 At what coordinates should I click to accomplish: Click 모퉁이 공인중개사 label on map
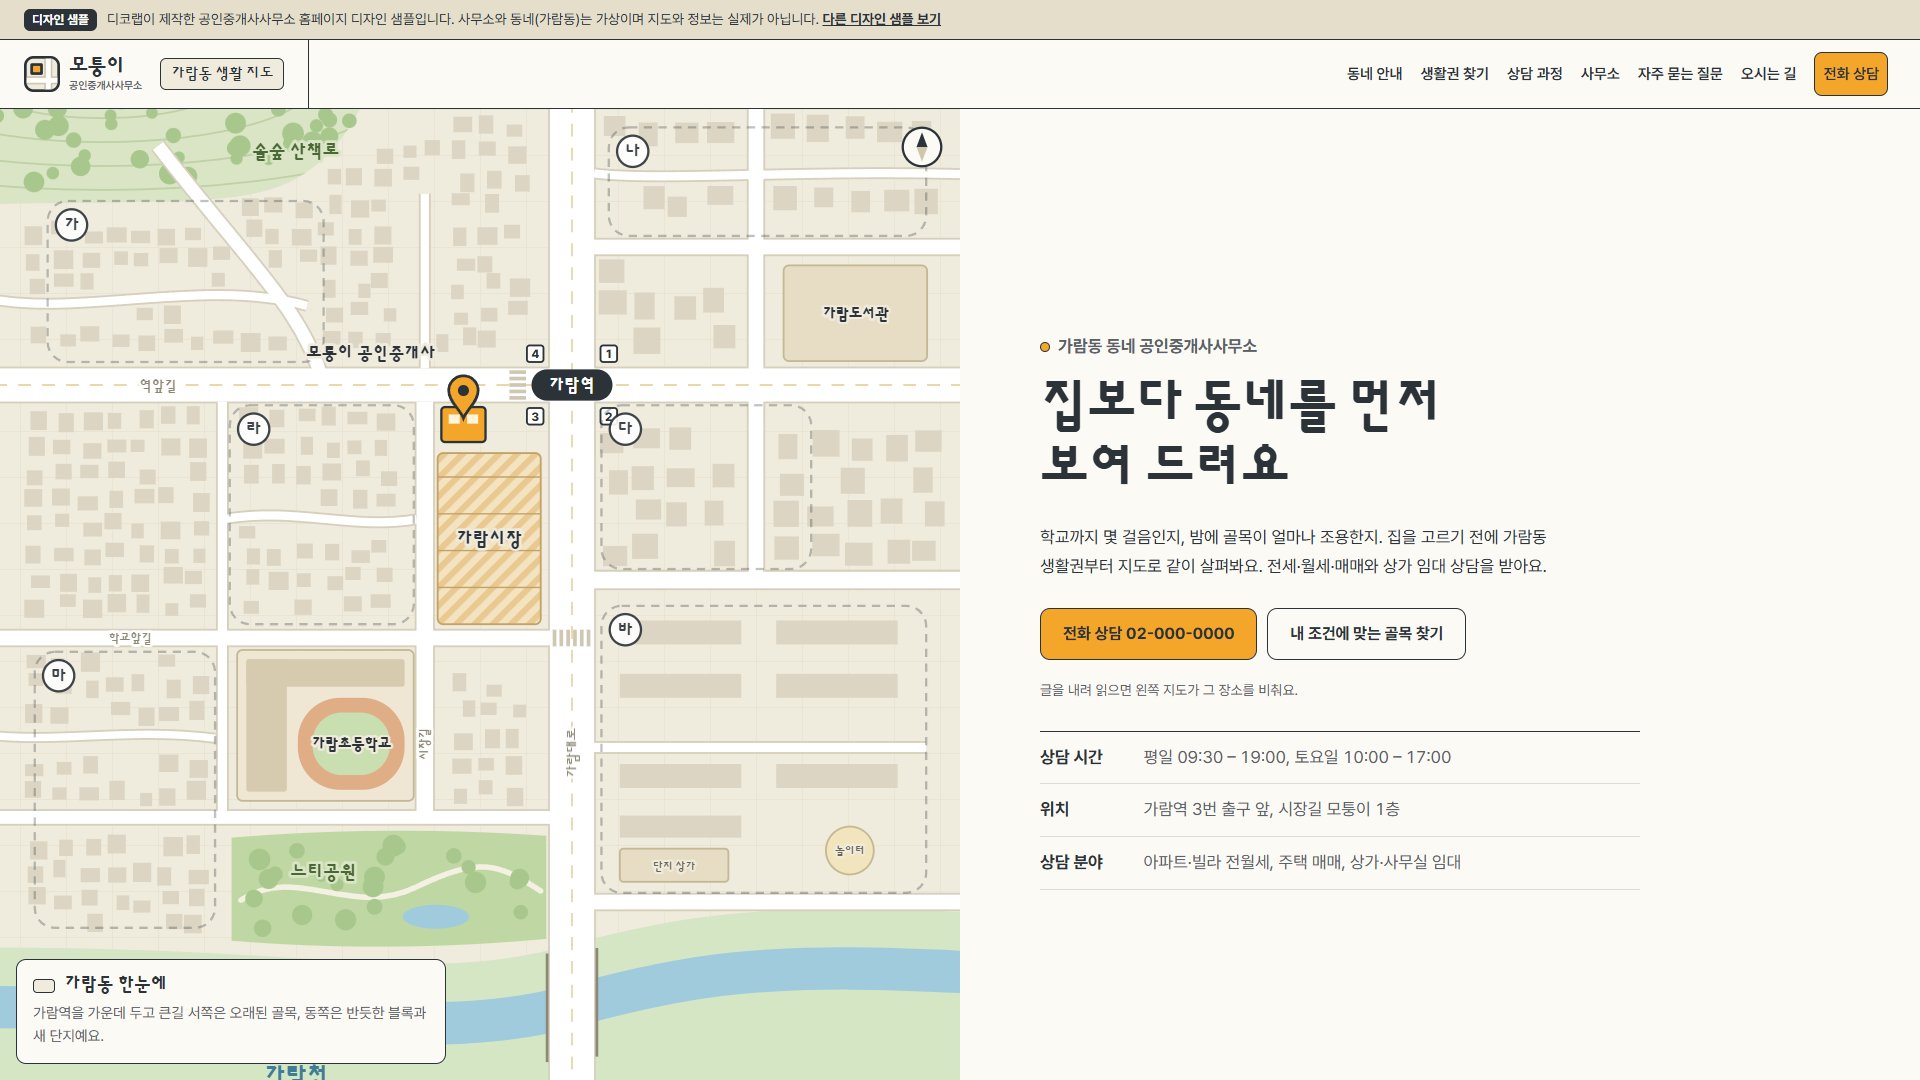[x=371, y=352]
